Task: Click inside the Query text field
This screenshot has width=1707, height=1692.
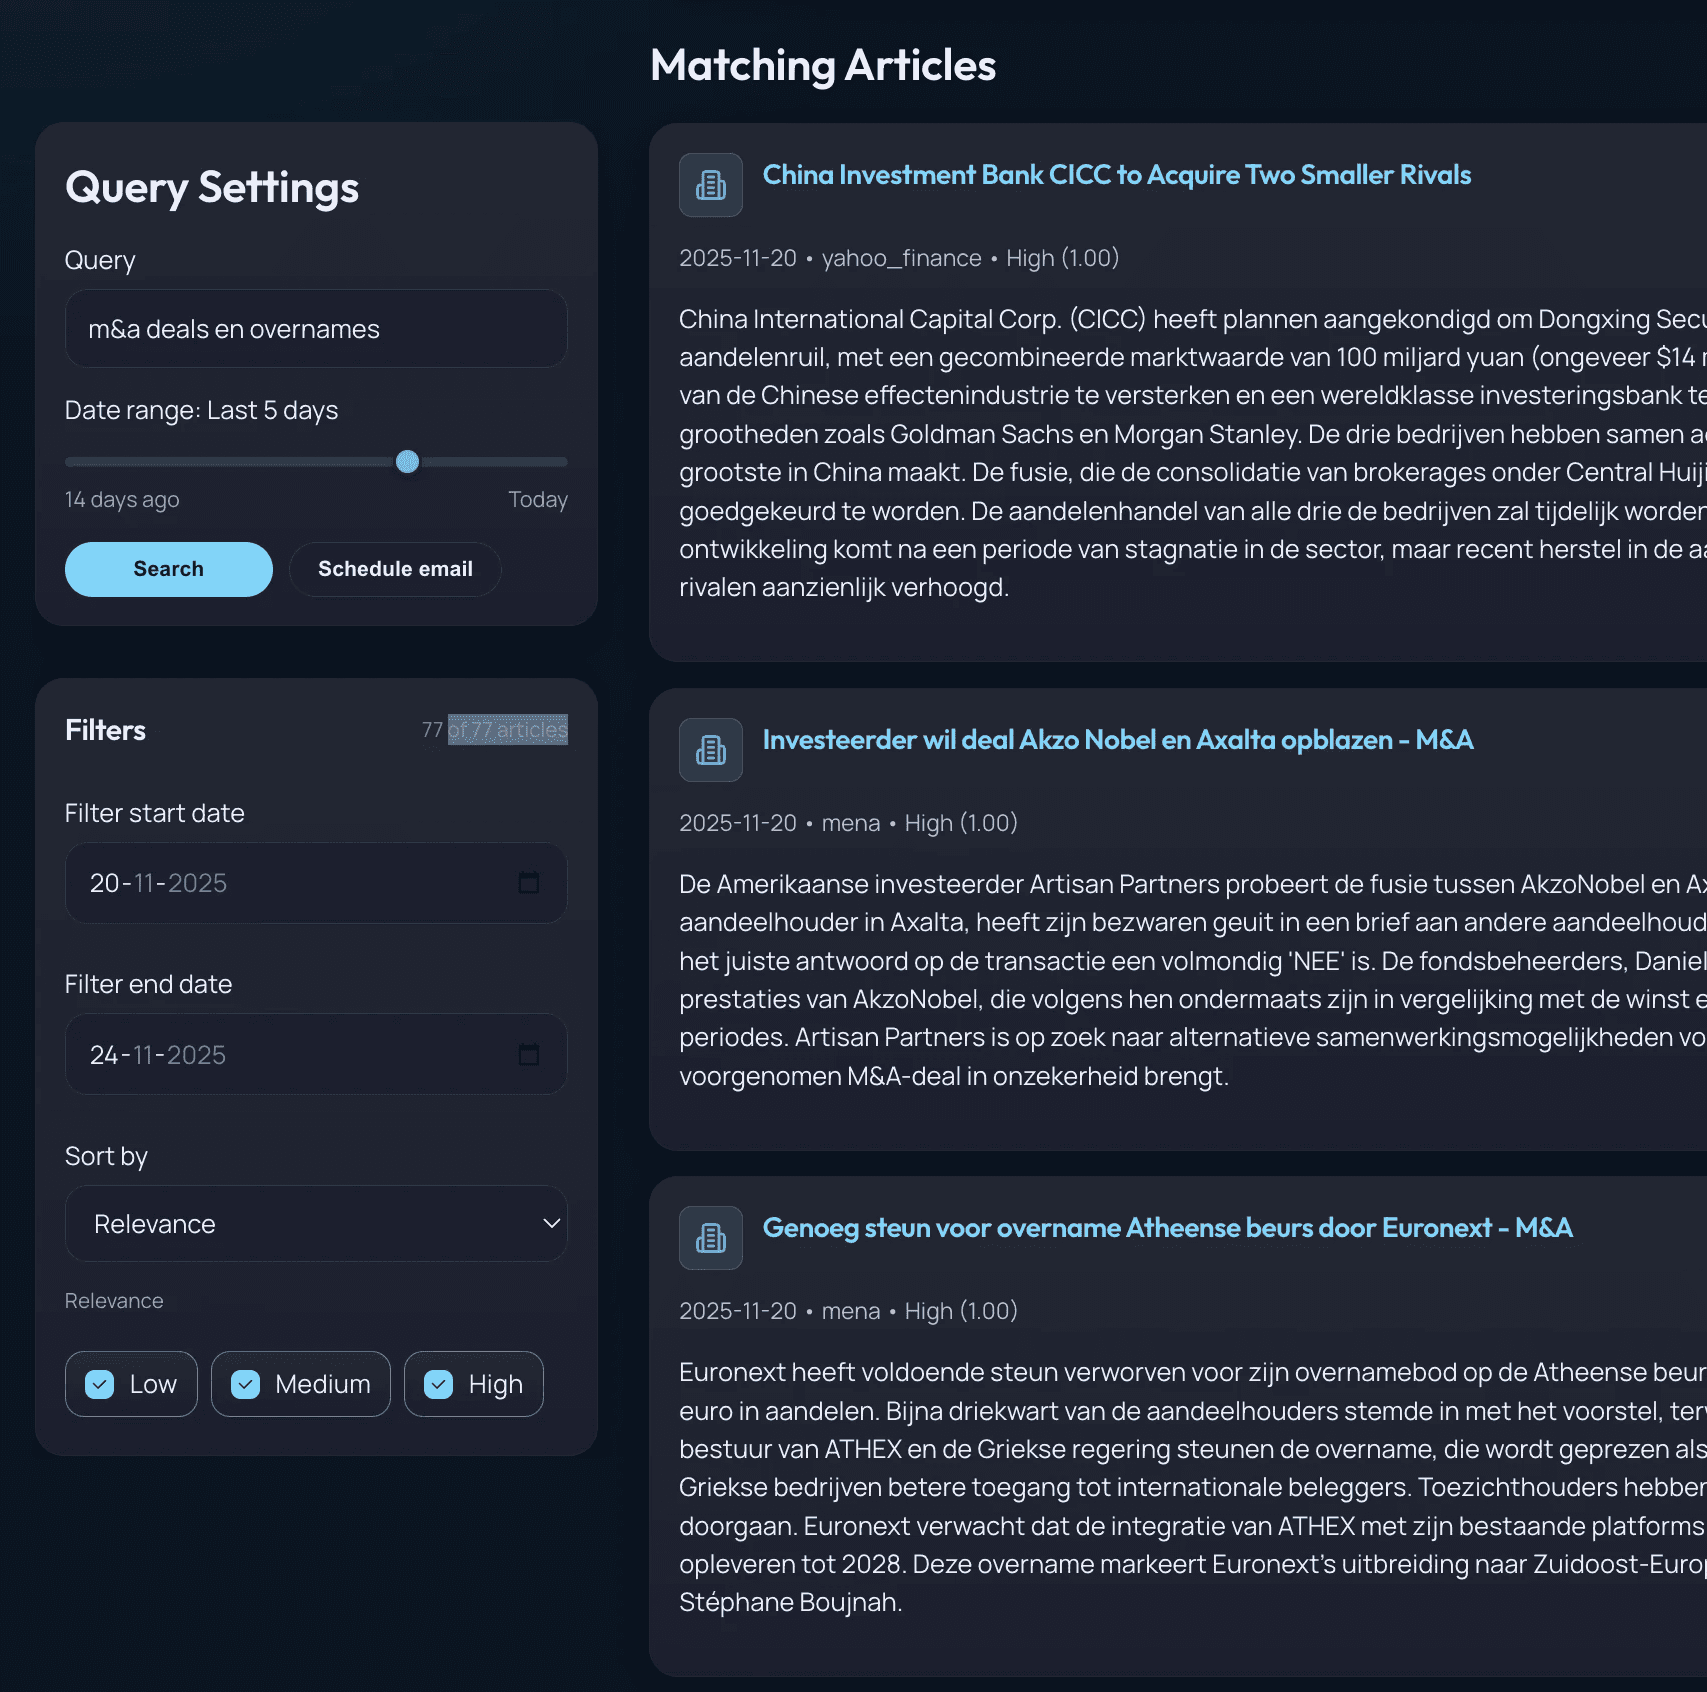Action: coord(316,328)
